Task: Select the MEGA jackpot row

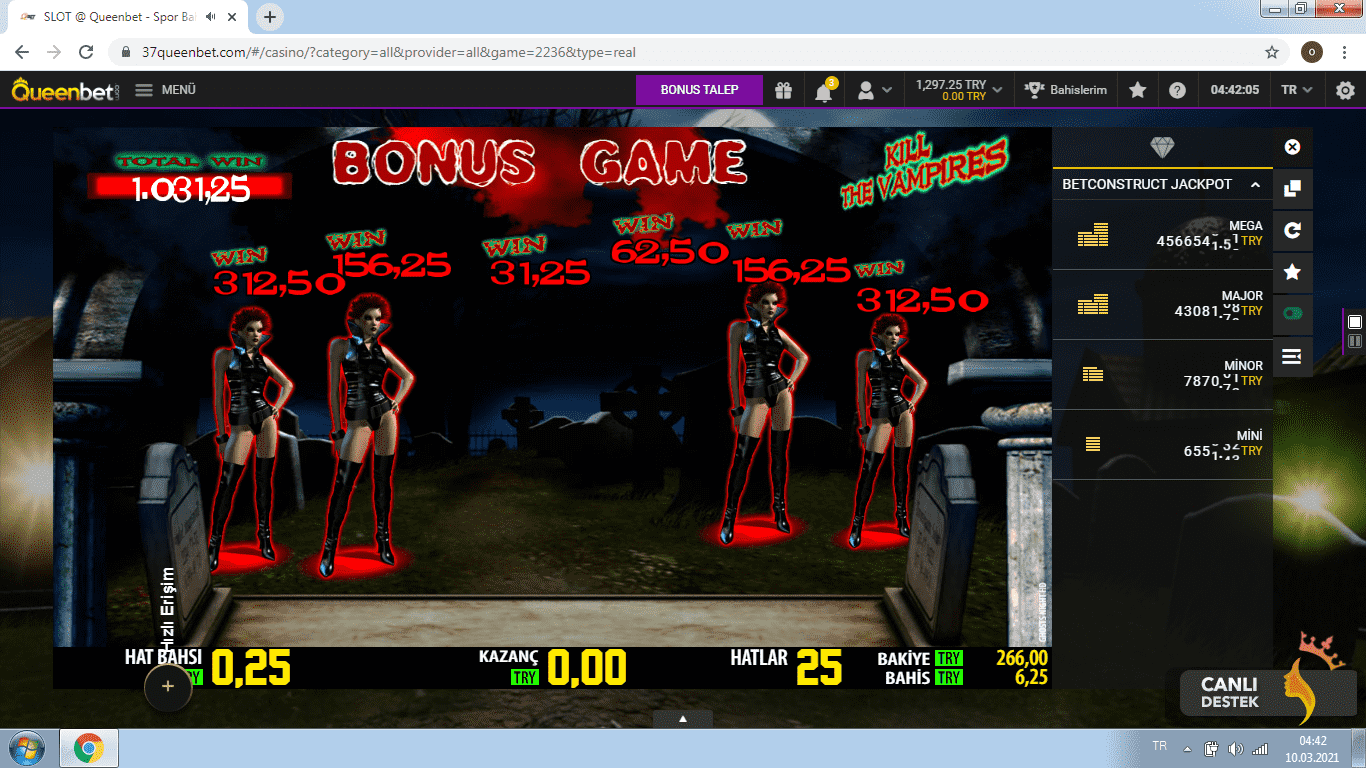Action: coord(1162,235)
